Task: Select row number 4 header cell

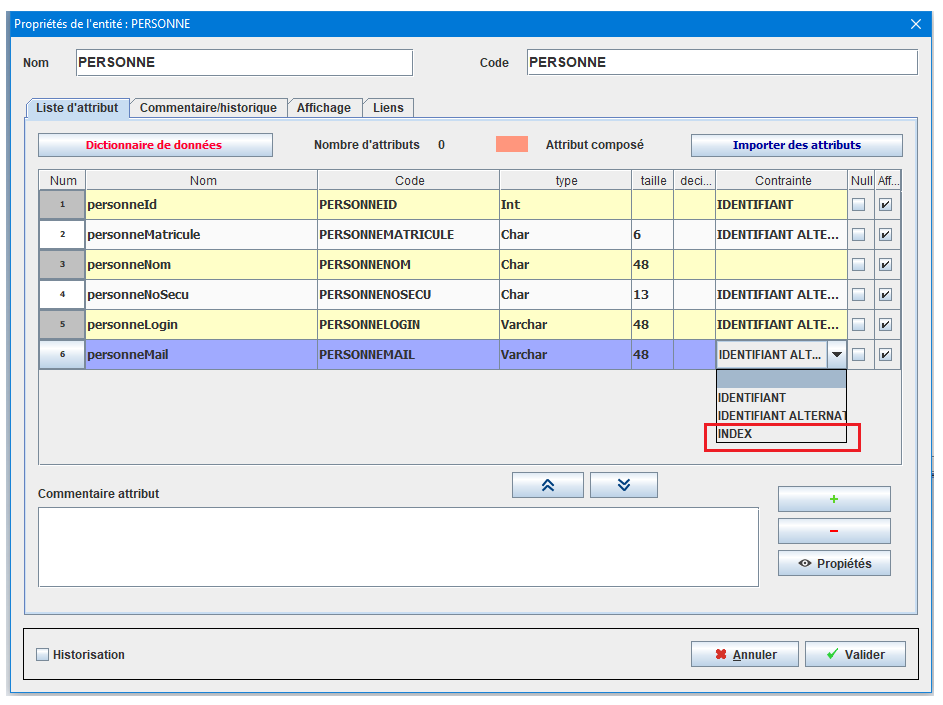Action: (62, 295)
